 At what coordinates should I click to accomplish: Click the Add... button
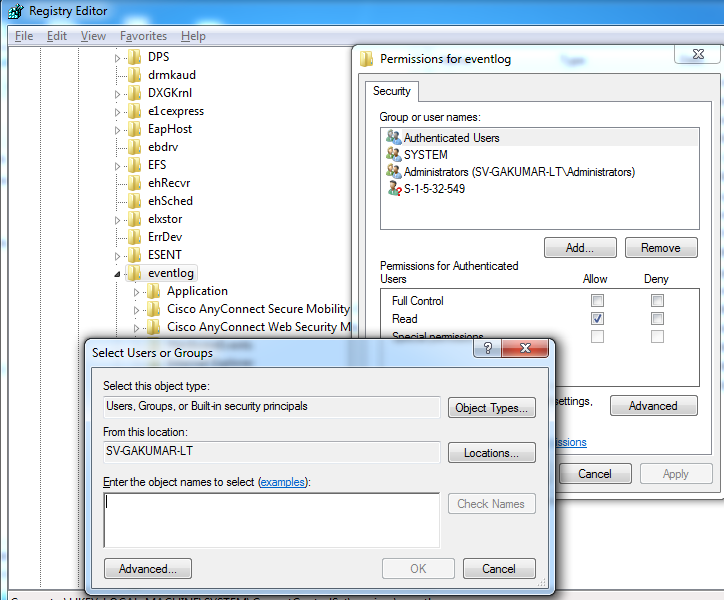(580, 248)
